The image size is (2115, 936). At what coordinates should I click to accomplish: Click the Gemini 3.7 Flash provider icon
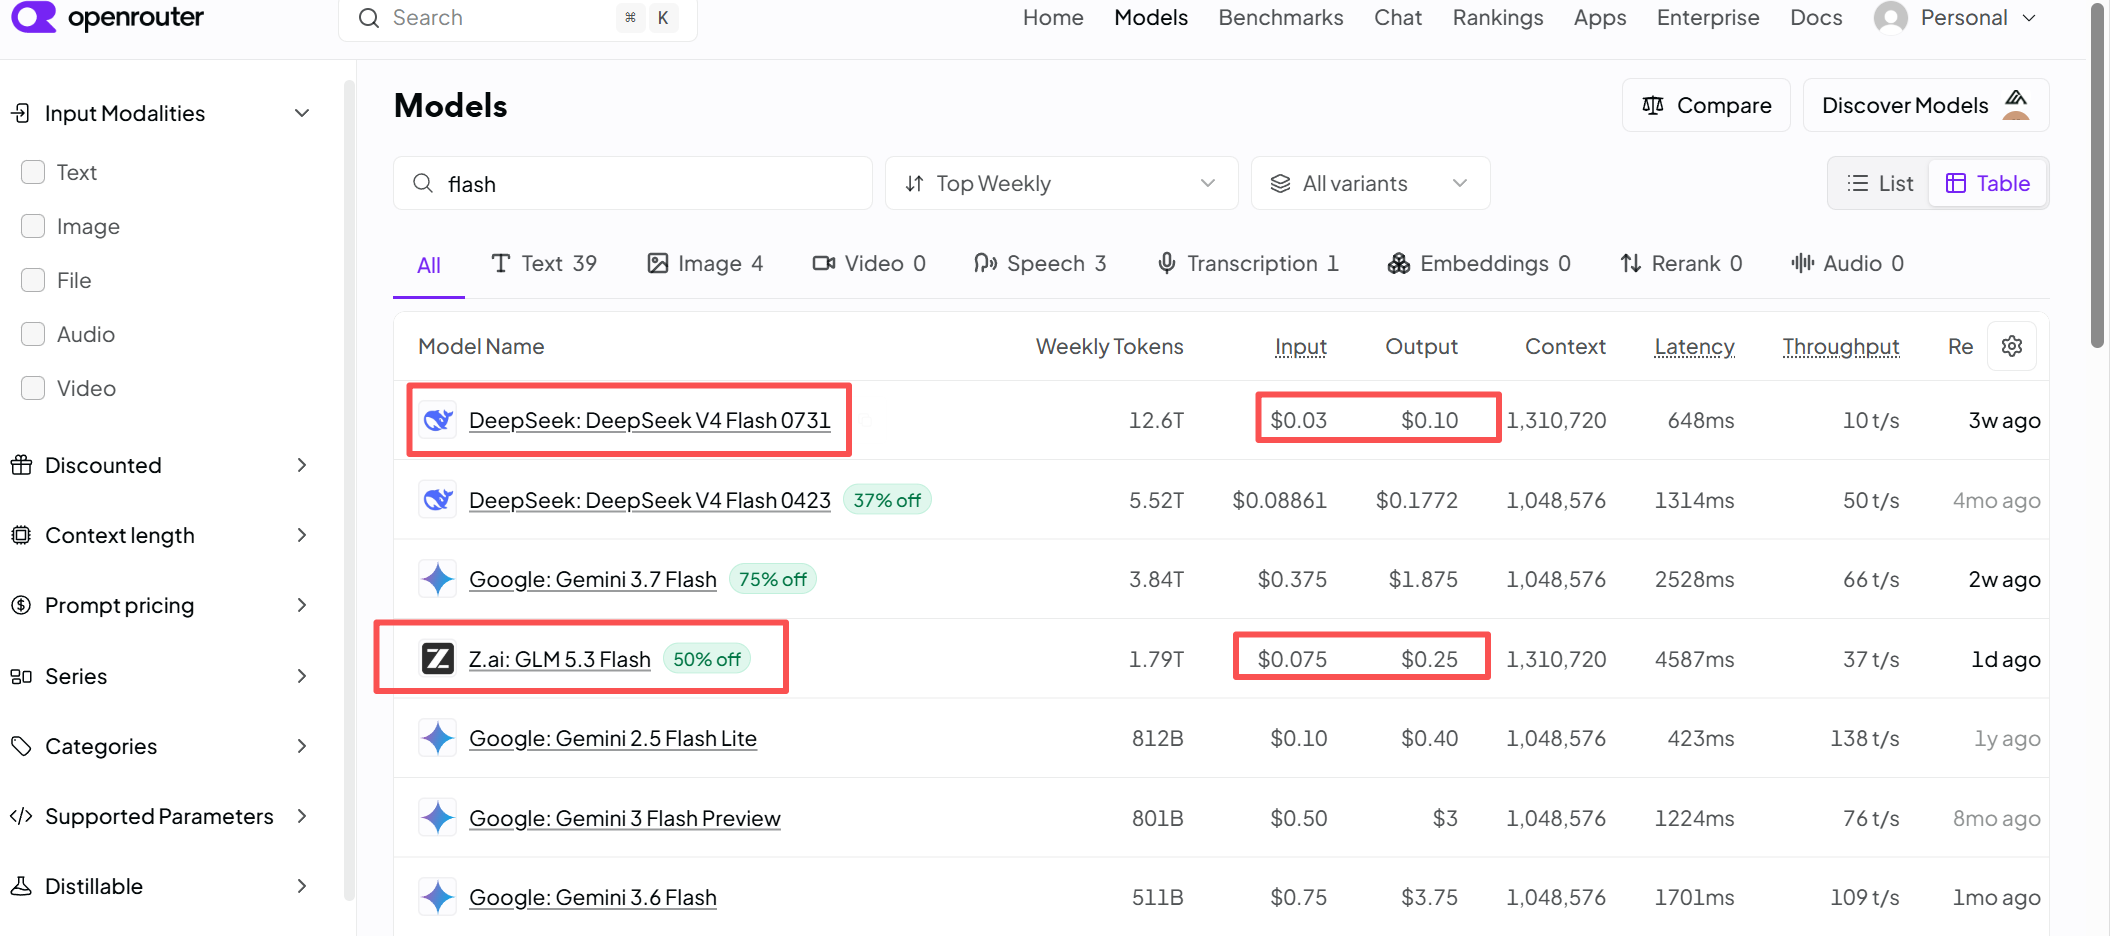pyautogui.click(x=438, y=579)
